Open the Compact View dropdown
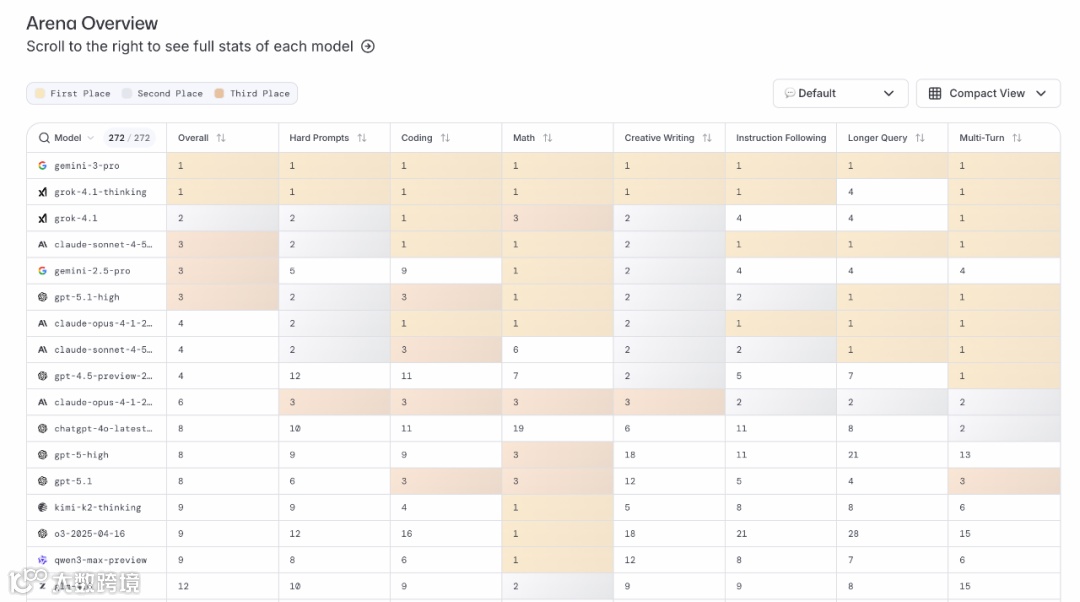This screenshot has height=602, width=1080. click(x=987, y=93)
